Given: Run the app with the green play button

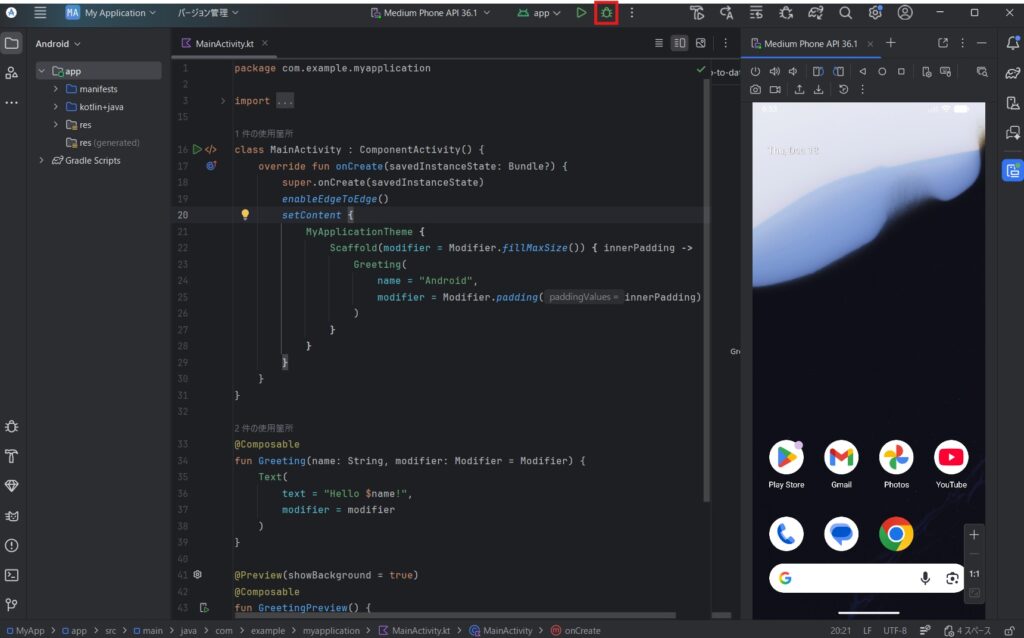Looking at the screenshot, I should (x=582, y=13).
